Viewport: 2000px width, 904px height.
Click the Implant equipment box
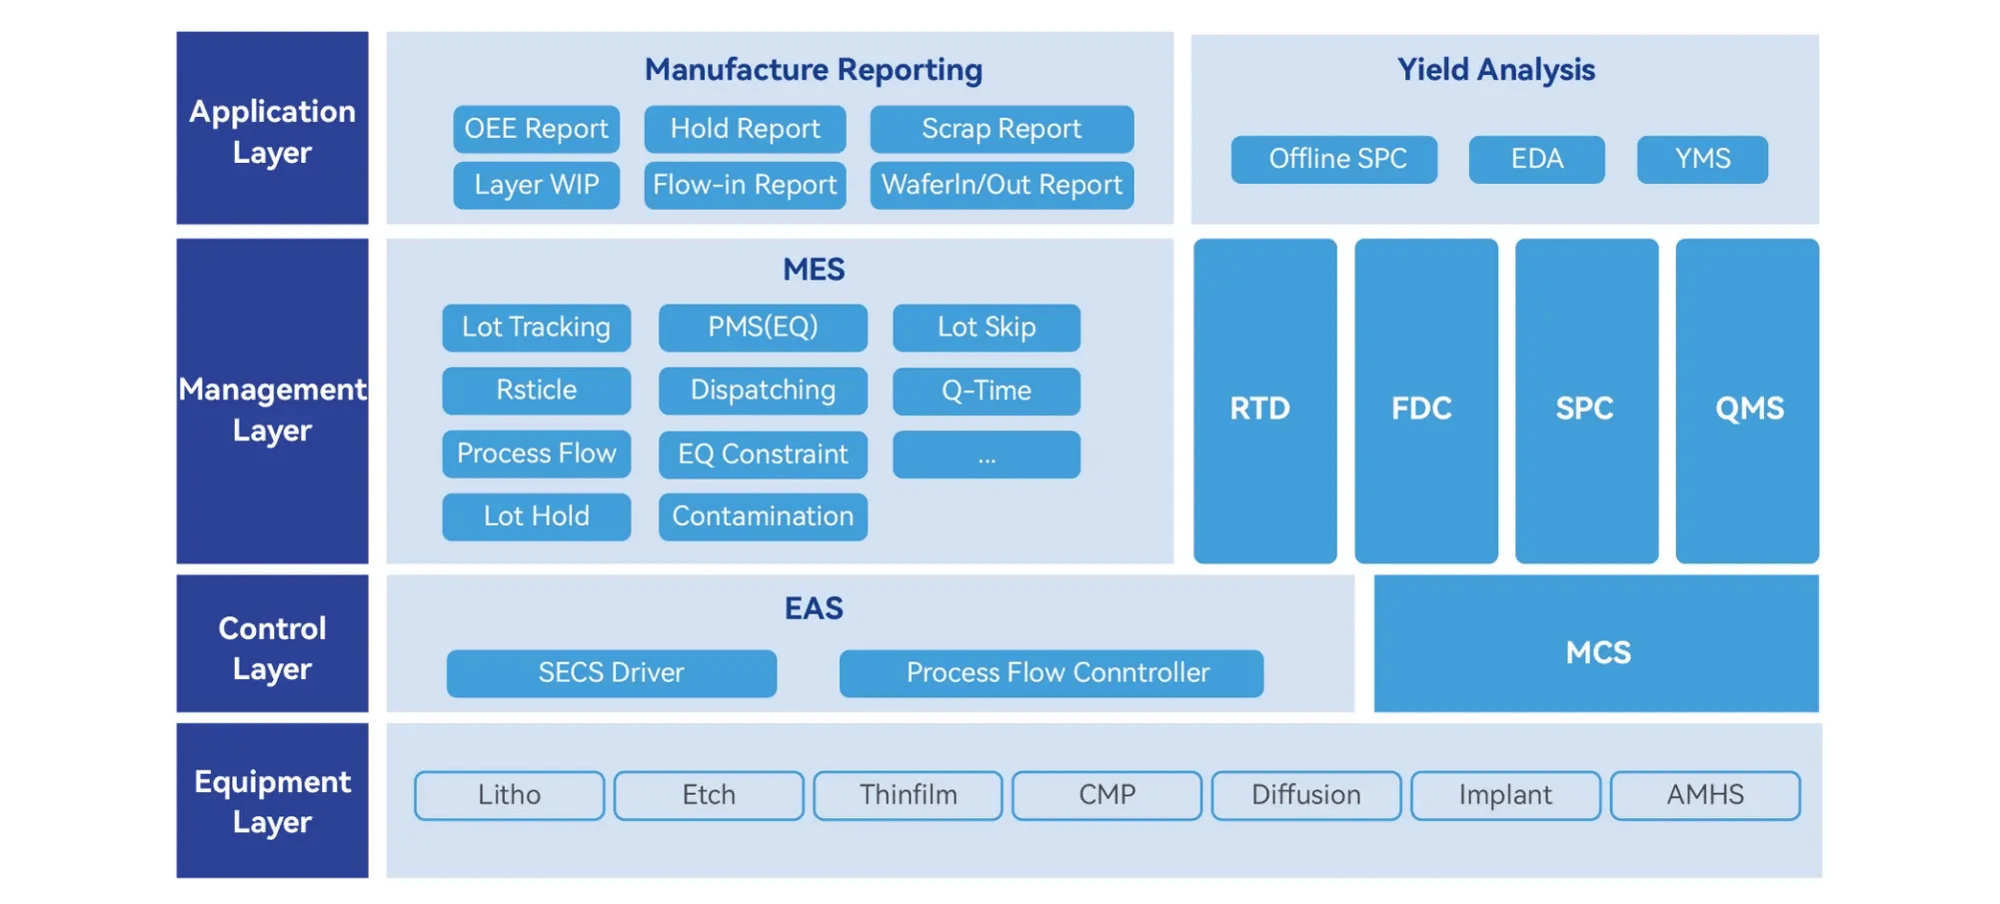(1505, 795)
